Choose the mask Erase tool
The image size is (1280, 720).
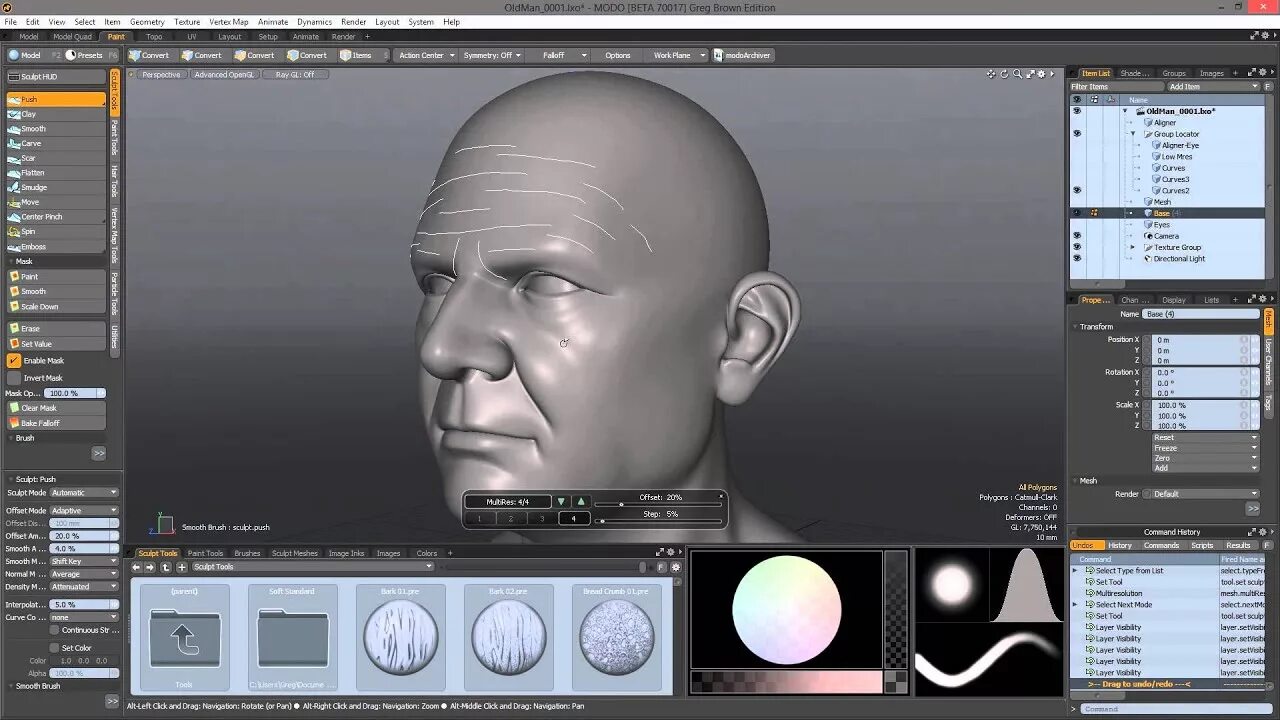coord(56,328)
